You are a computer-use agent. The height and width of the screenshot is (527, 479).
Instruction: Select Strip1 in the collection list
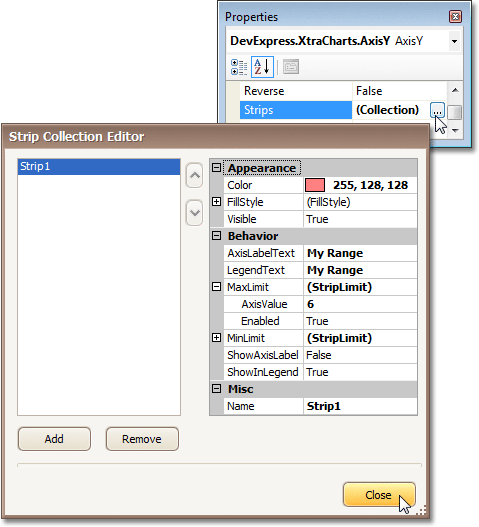[x=99, y=167]
